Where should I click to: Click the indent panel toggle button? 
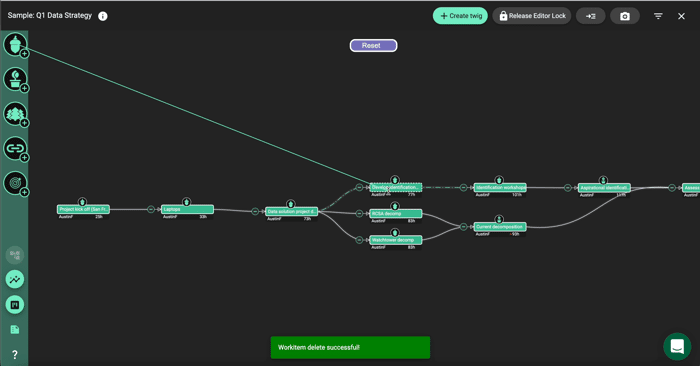pos(591,16)
